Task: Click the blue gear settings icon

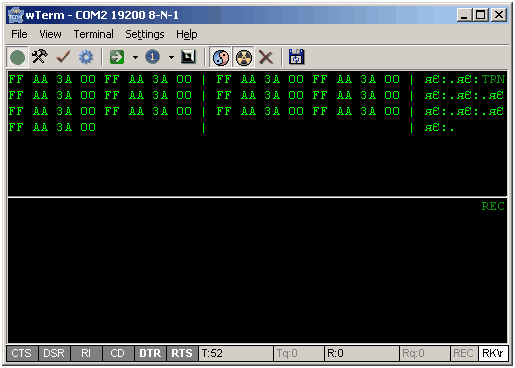Action: pyautogui.click(x=86, y=57)
